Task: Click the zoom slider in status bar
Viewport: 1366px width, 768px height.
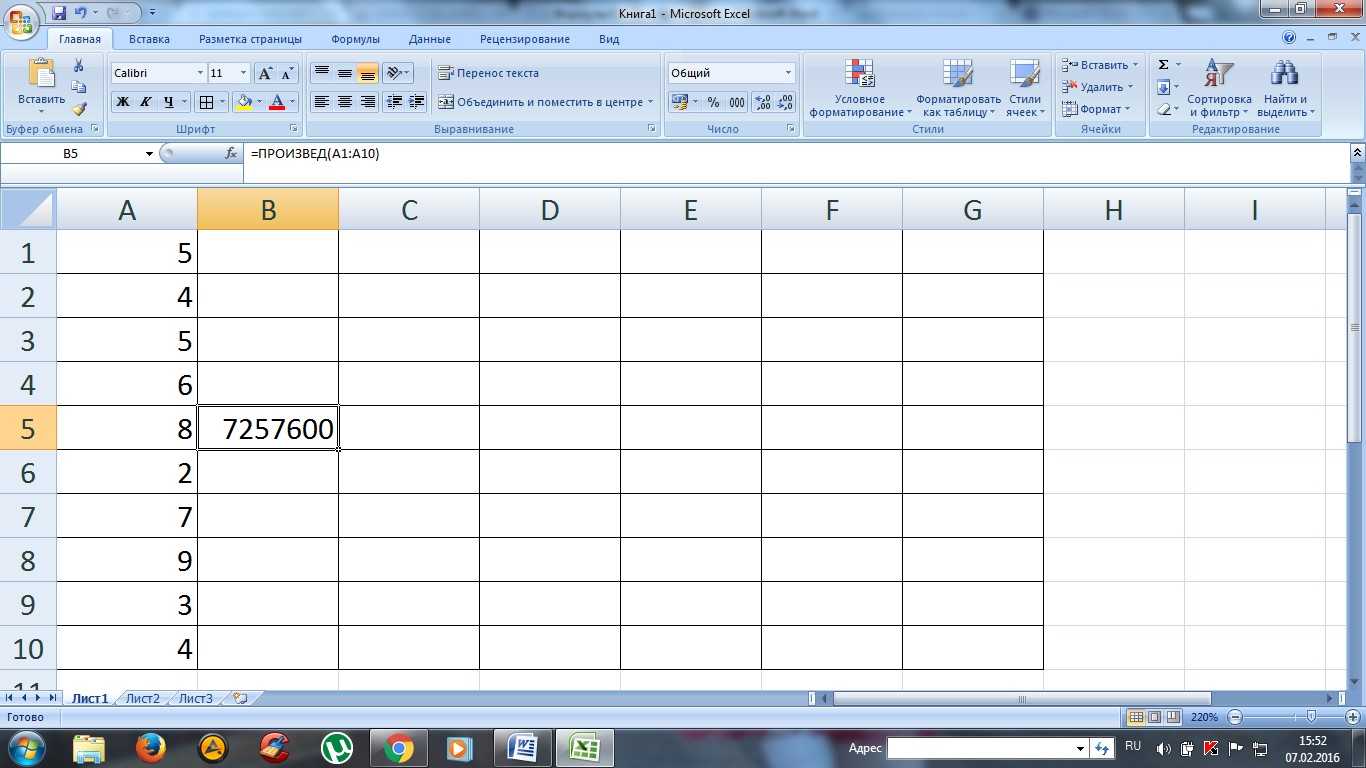Action: 1311,717
